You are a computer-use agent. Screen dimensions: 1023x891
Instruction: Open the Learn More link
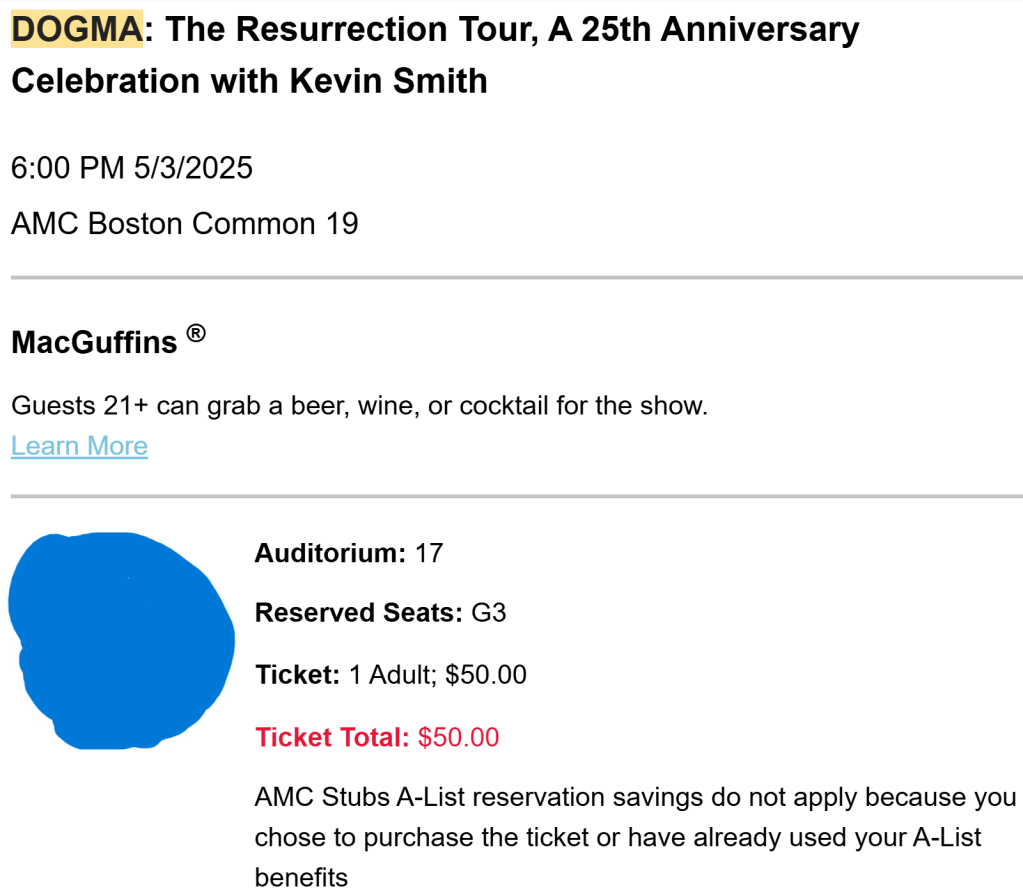pyautogui.click(x=79, y=446)
